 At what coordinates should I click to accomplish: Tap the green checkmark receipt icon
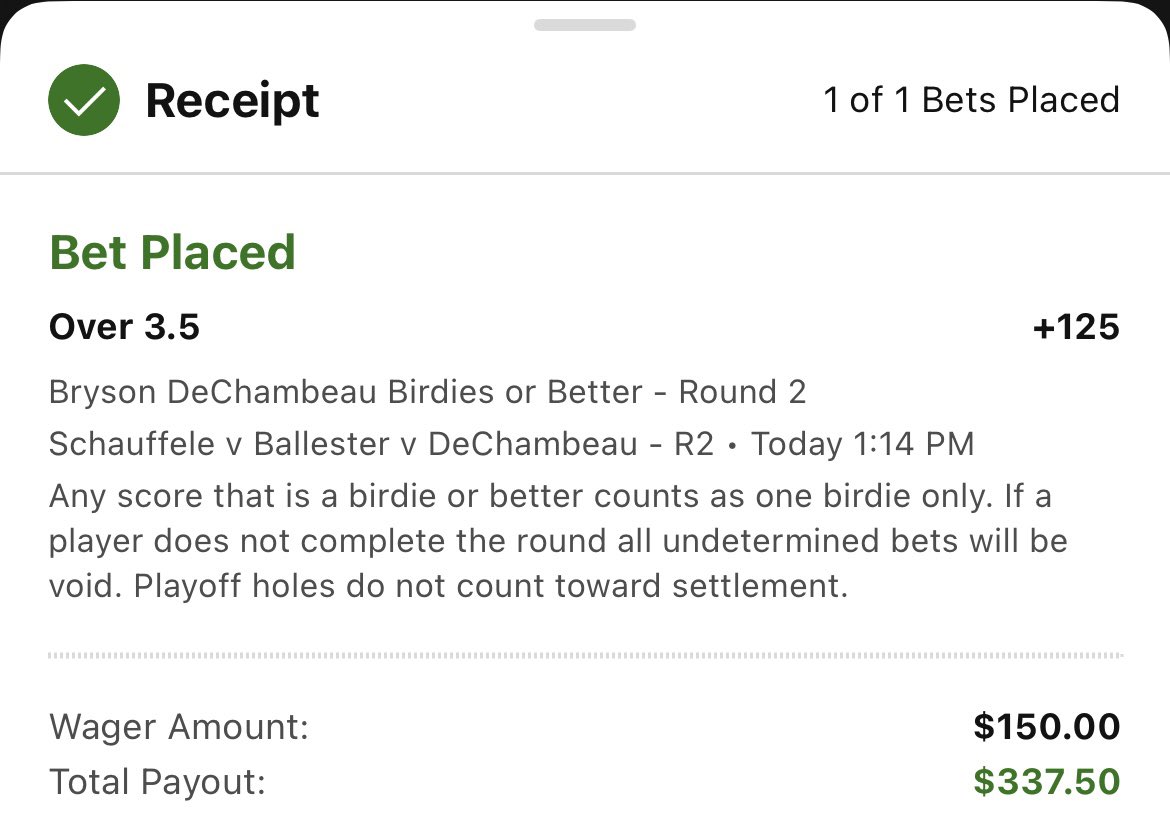(84, 100)
